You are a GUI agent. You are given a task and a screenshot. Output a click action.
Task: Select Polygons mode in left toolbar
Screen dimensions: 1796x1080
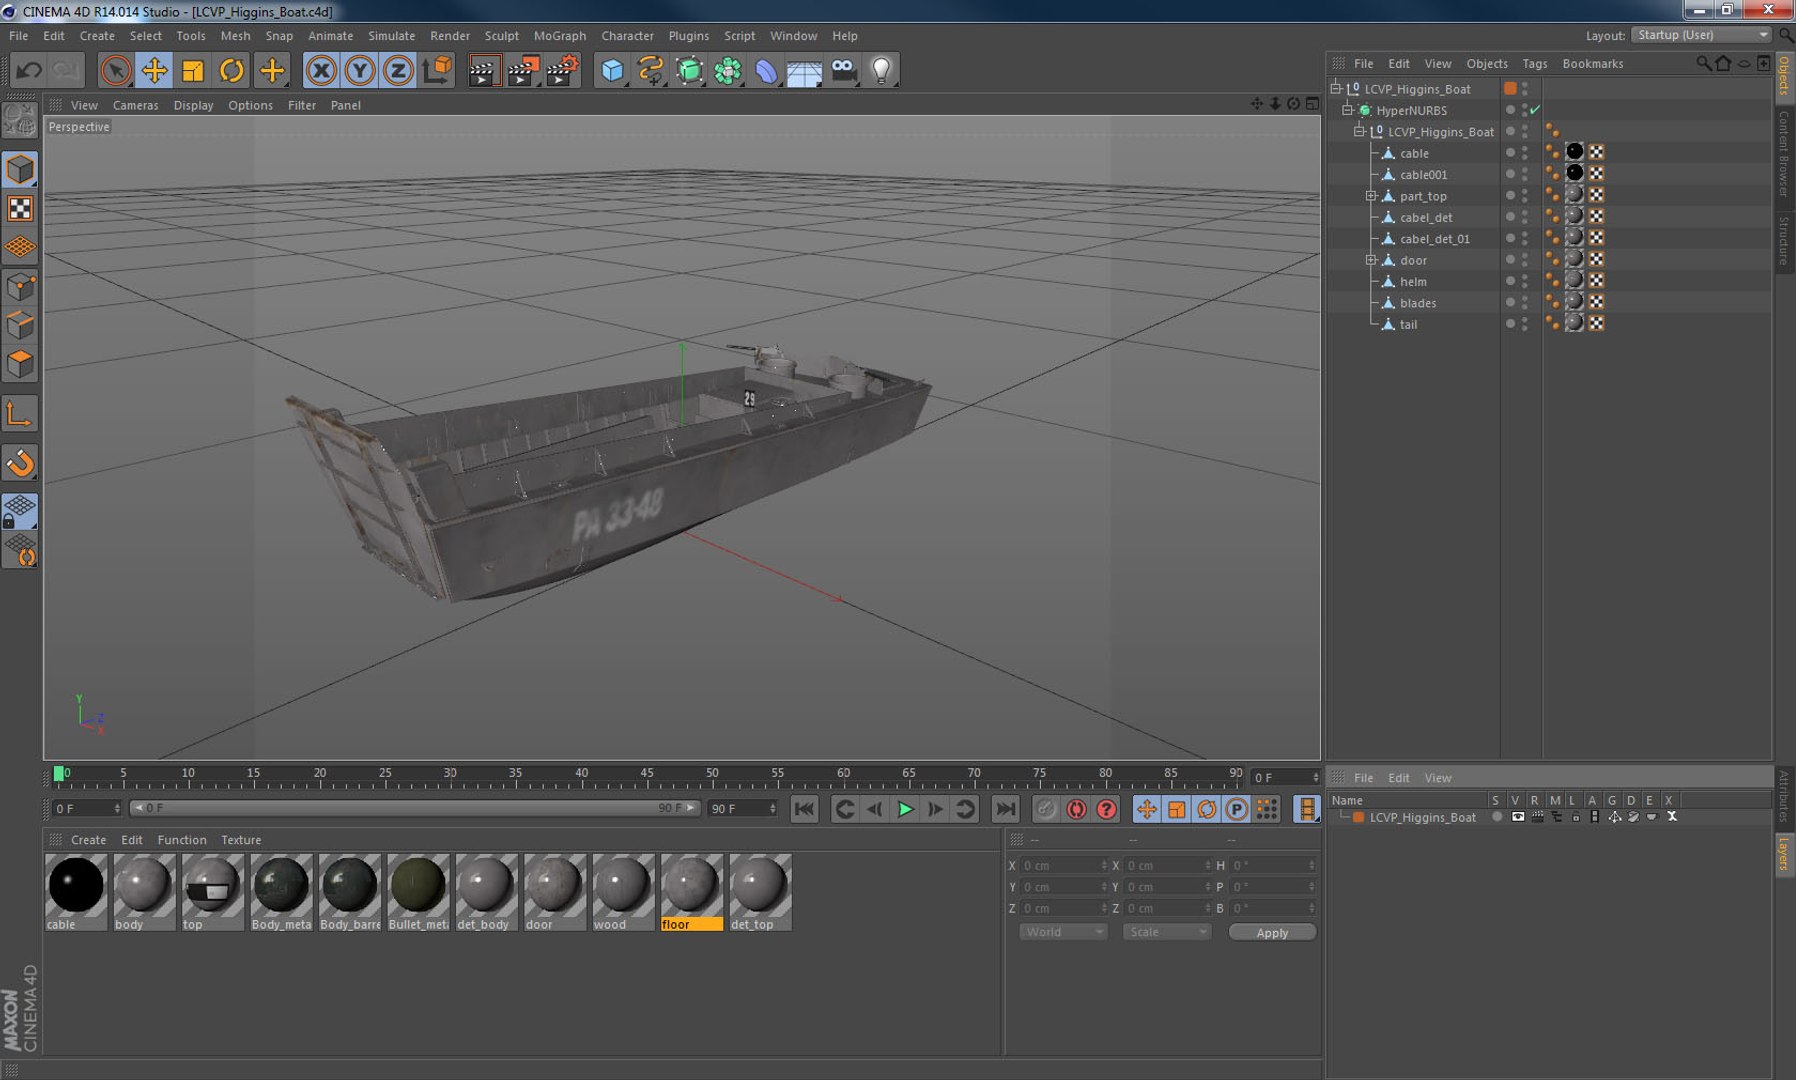[x=20, y=363]
